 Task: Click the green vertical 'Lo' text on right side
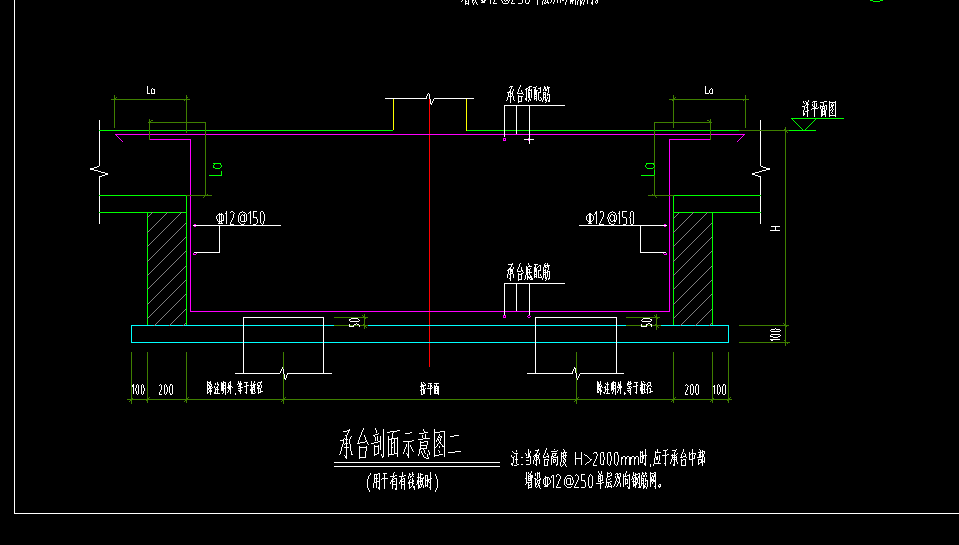coord(648,169)
